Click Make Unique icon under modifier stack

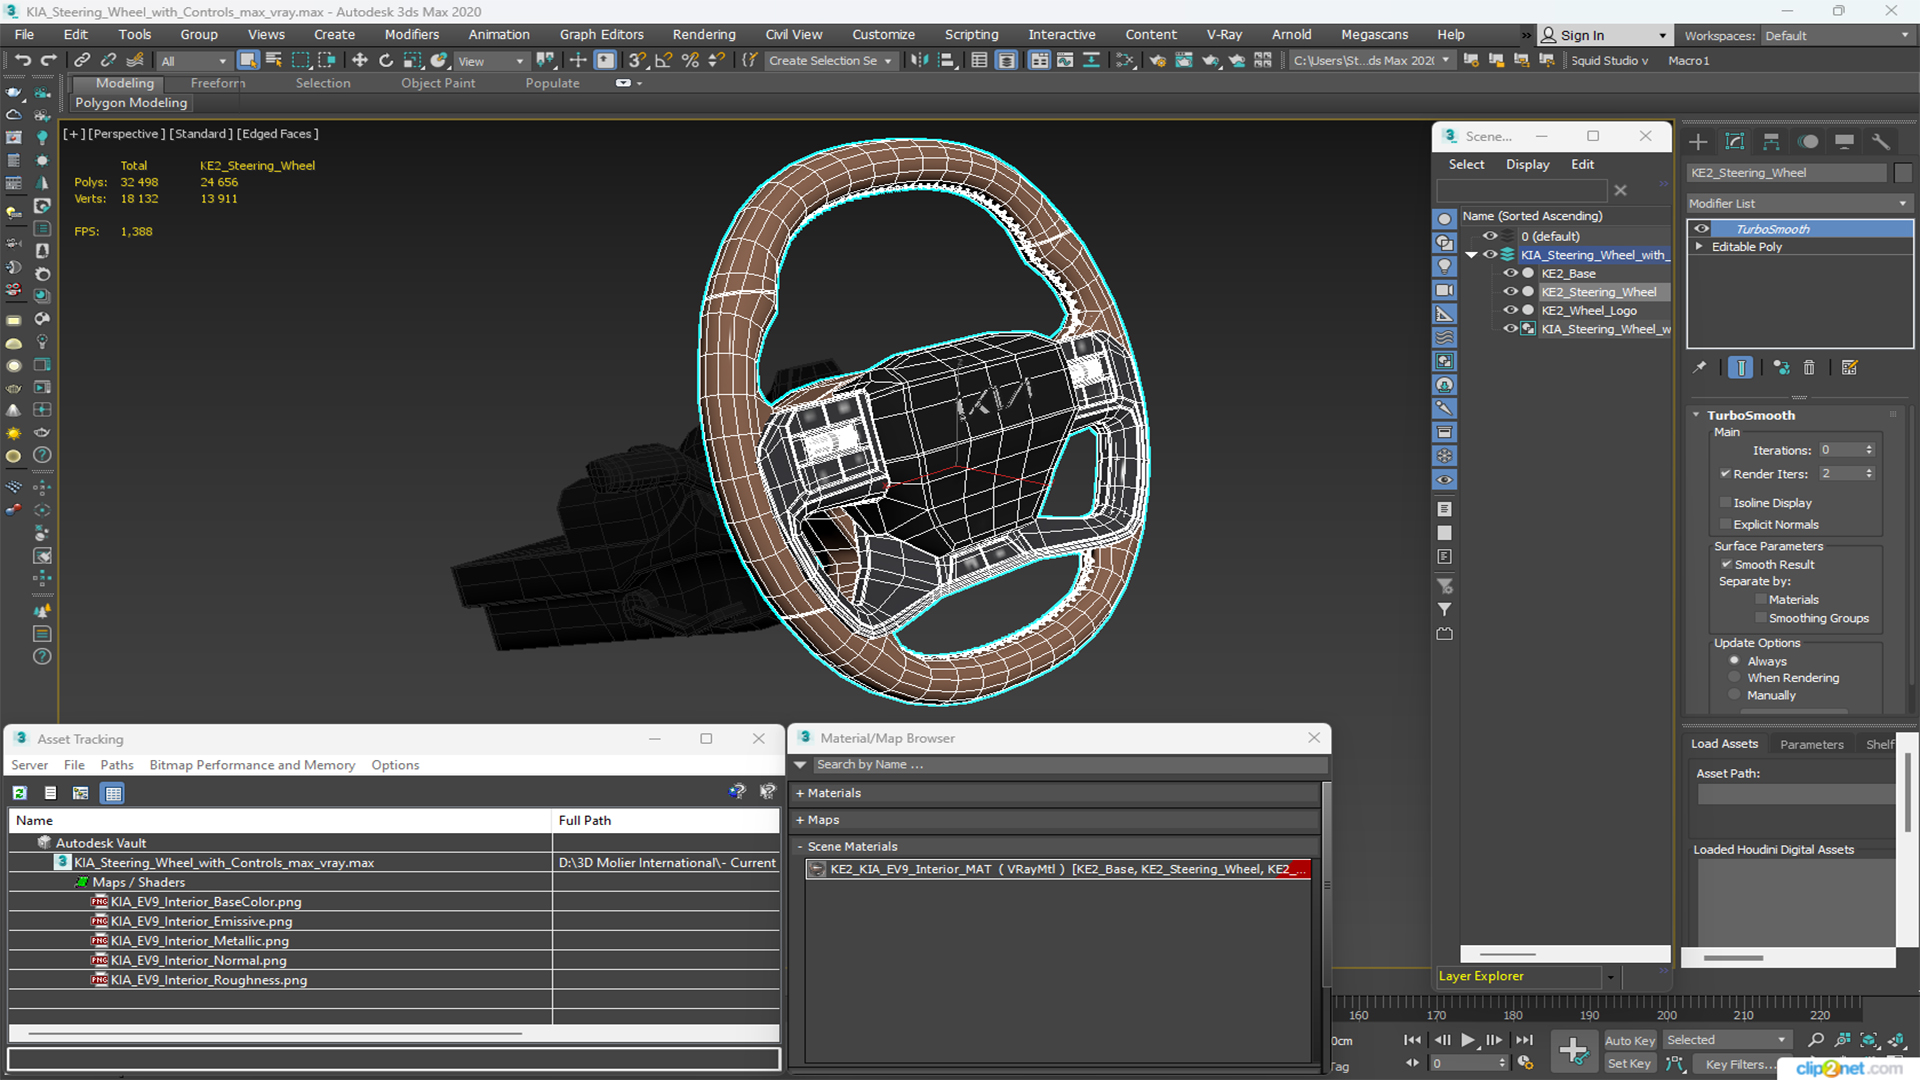[x=1781, y=368]
